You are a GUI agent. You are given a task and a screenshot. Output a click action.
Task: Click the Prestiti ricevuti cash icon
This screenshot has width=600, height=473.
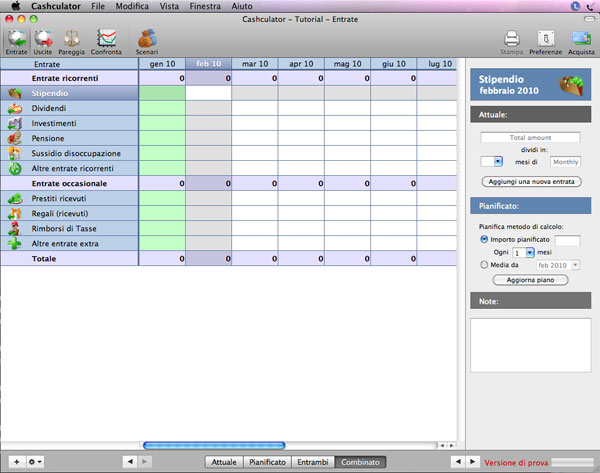click(x=15, y=199)
